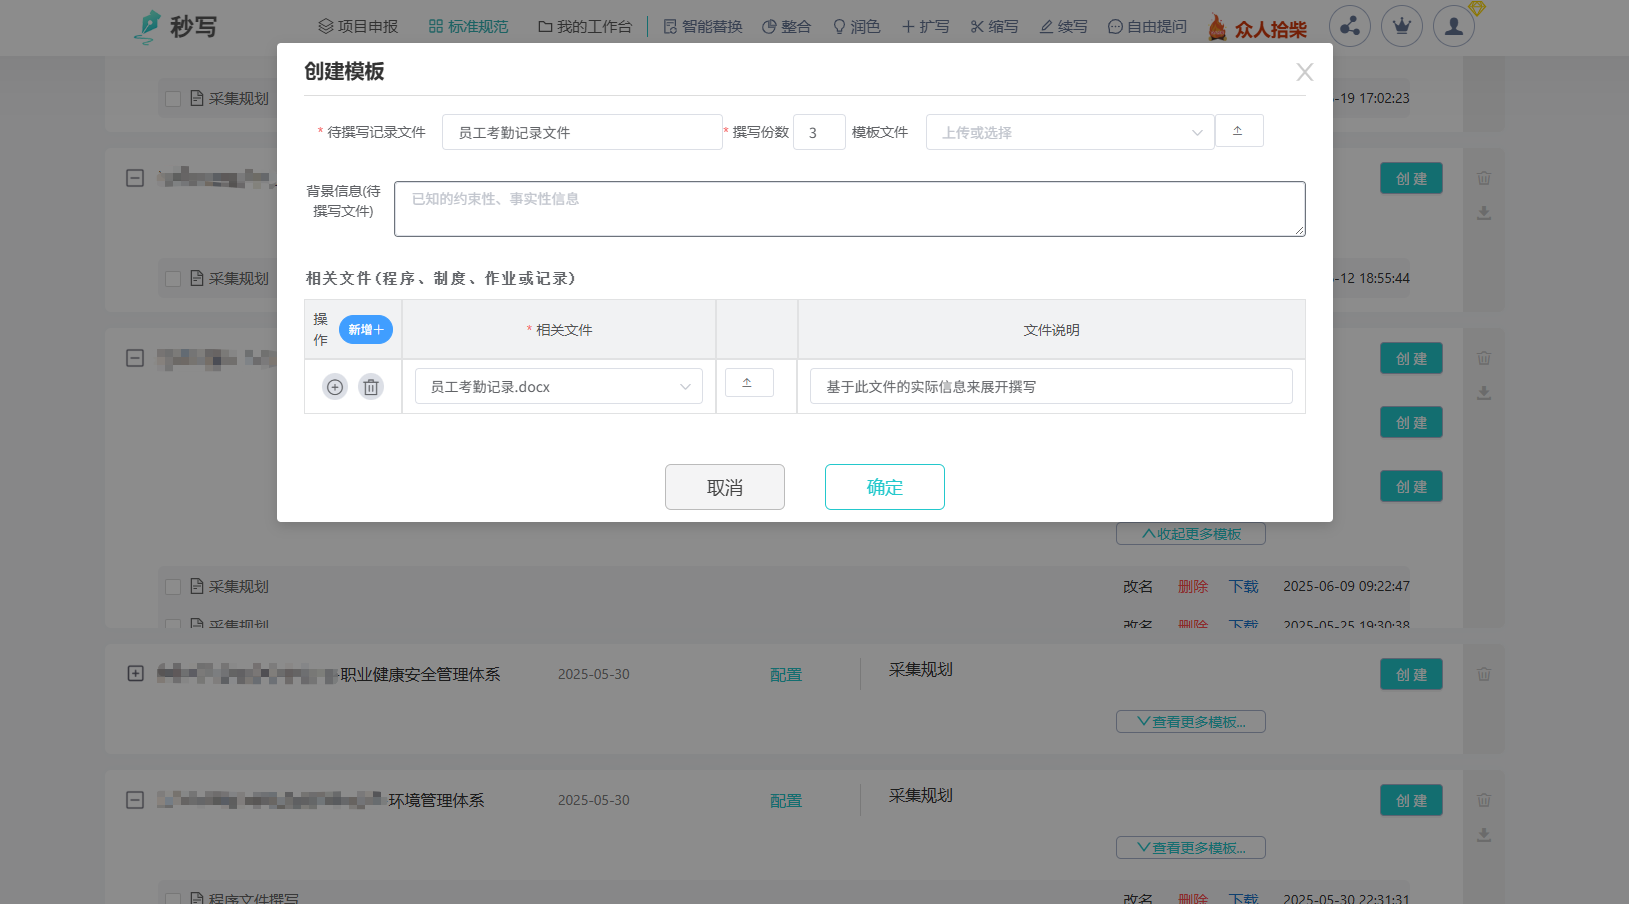This screenshot has width=1629, height=904.
Task: Open the user profile avatar icon
Action: tap(1454, 26)
